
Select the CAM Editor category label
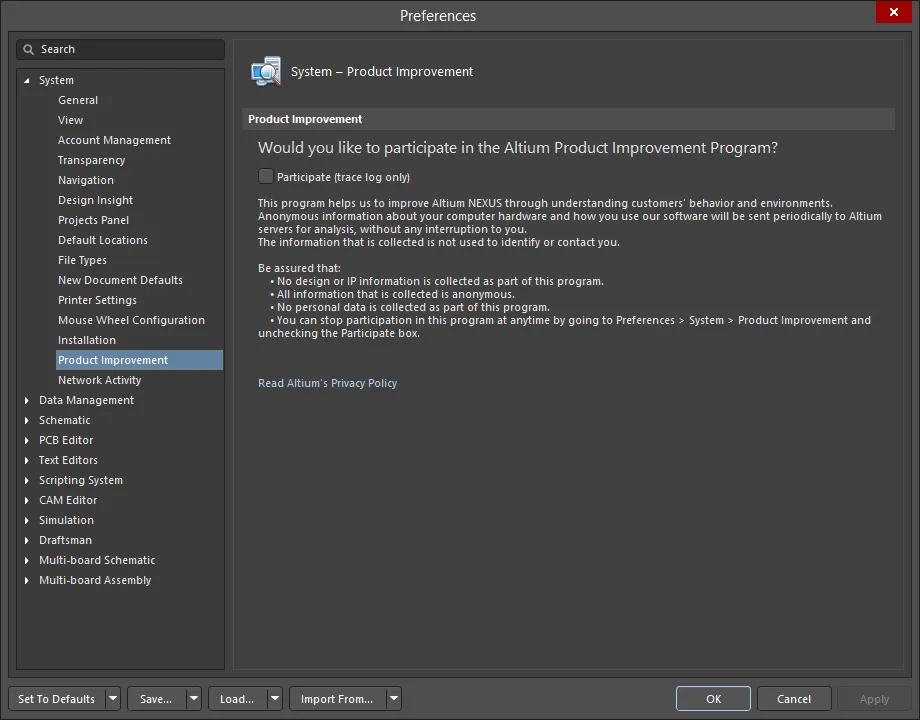[x=68, y=500]
